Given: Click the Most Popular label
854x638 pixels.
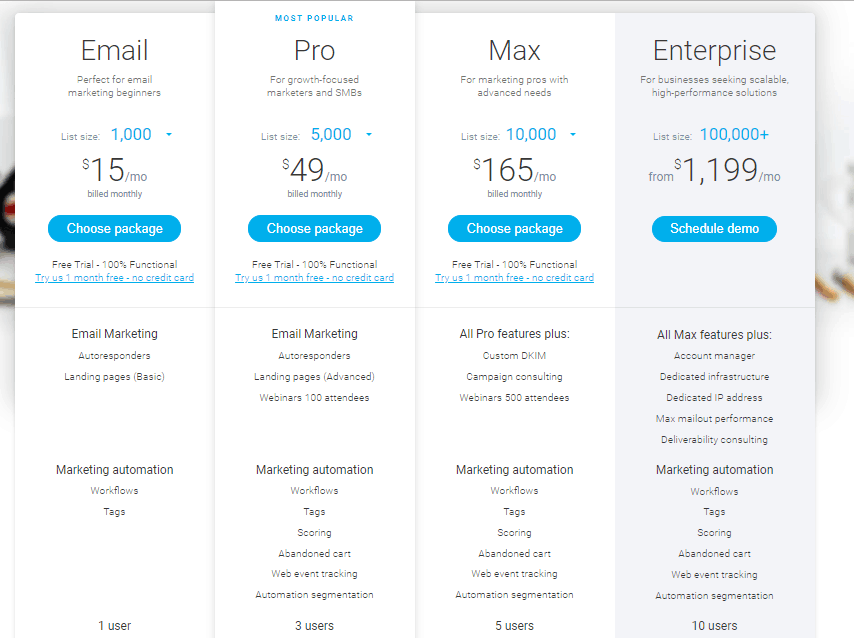Looking at the screenshot, I should pos(314,18).
